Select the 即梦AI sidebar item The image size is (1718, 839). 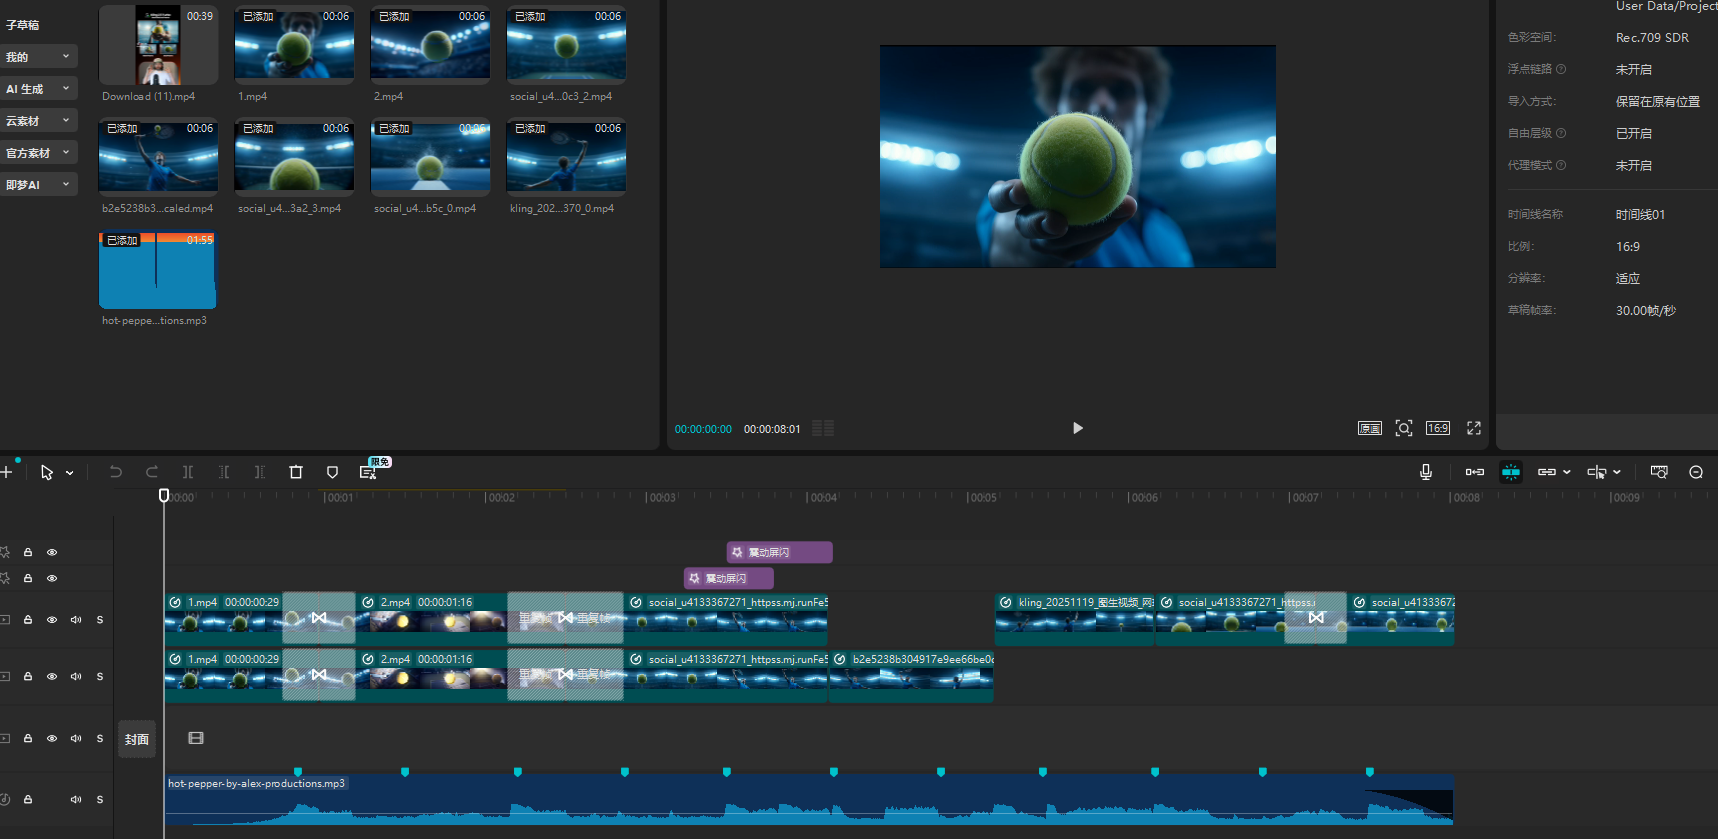[x=38, y=185]
